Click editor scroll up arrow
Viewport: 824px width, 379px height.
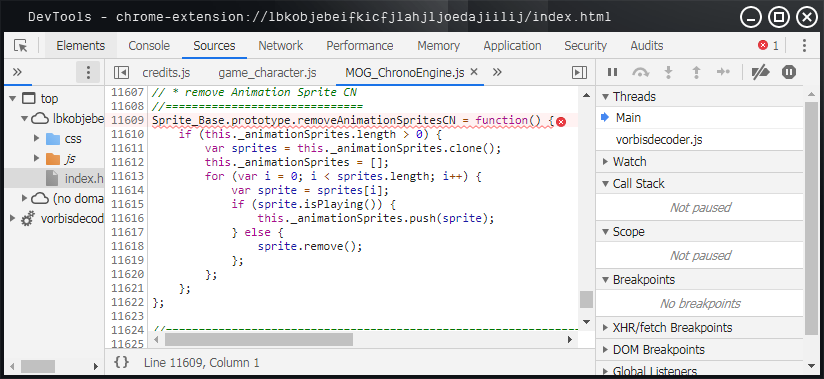tap(586, 95)
